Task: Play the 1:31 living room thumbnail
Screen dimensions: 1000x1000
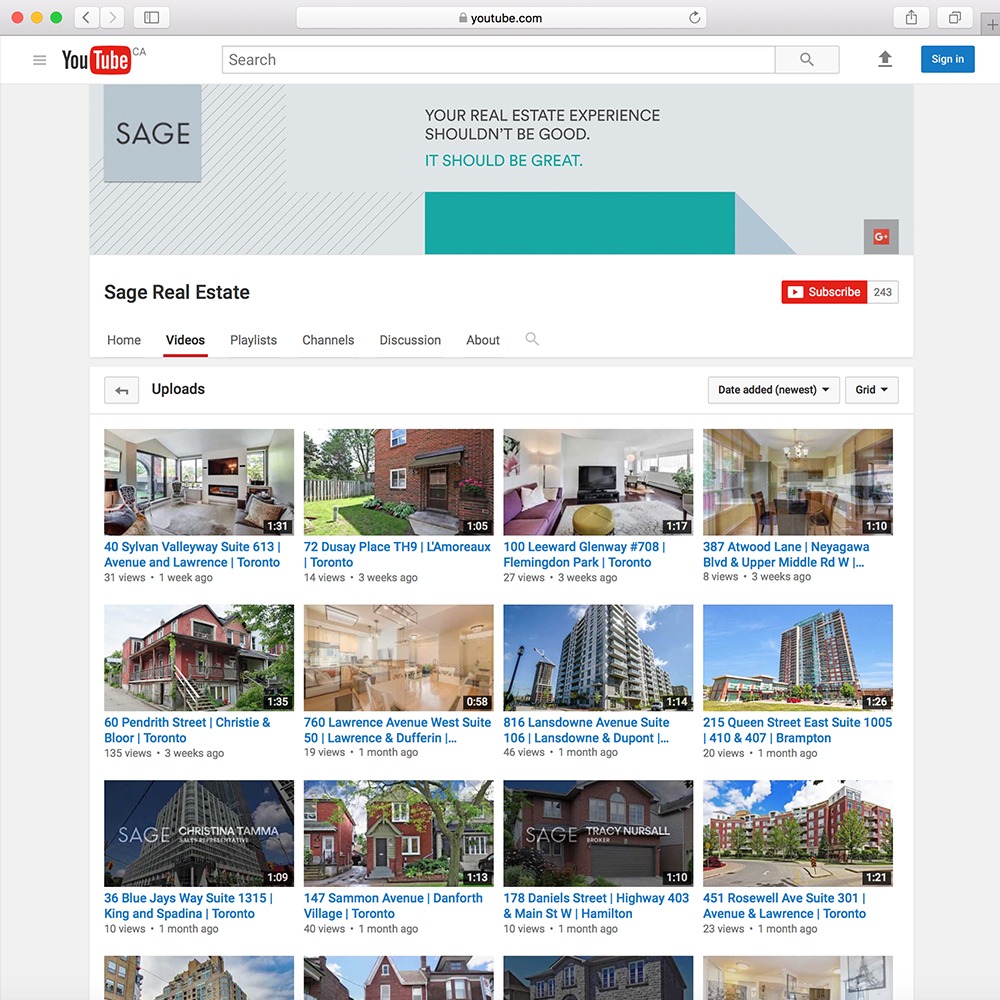Action: pos(199,482)
